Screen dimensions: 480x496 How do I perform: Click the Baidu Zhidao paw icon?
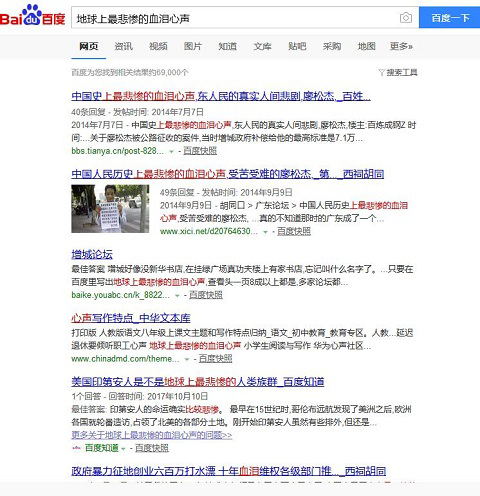tap(76, 448)
